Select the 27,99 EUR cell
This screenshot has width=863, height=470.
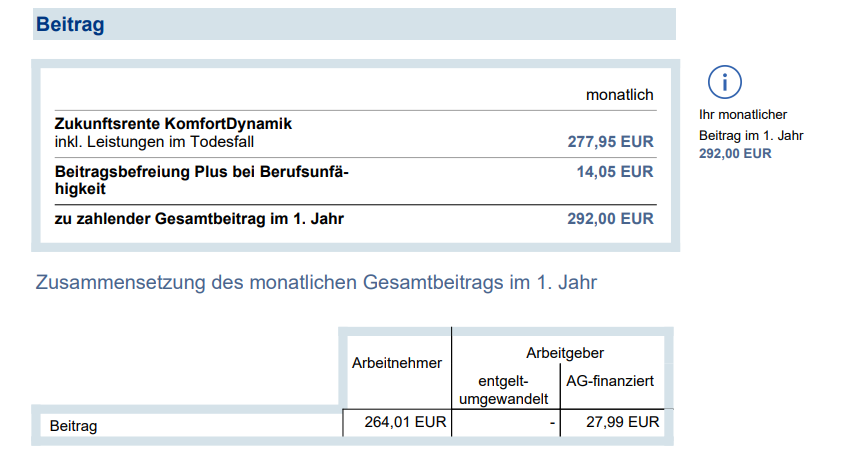(621, 423)
